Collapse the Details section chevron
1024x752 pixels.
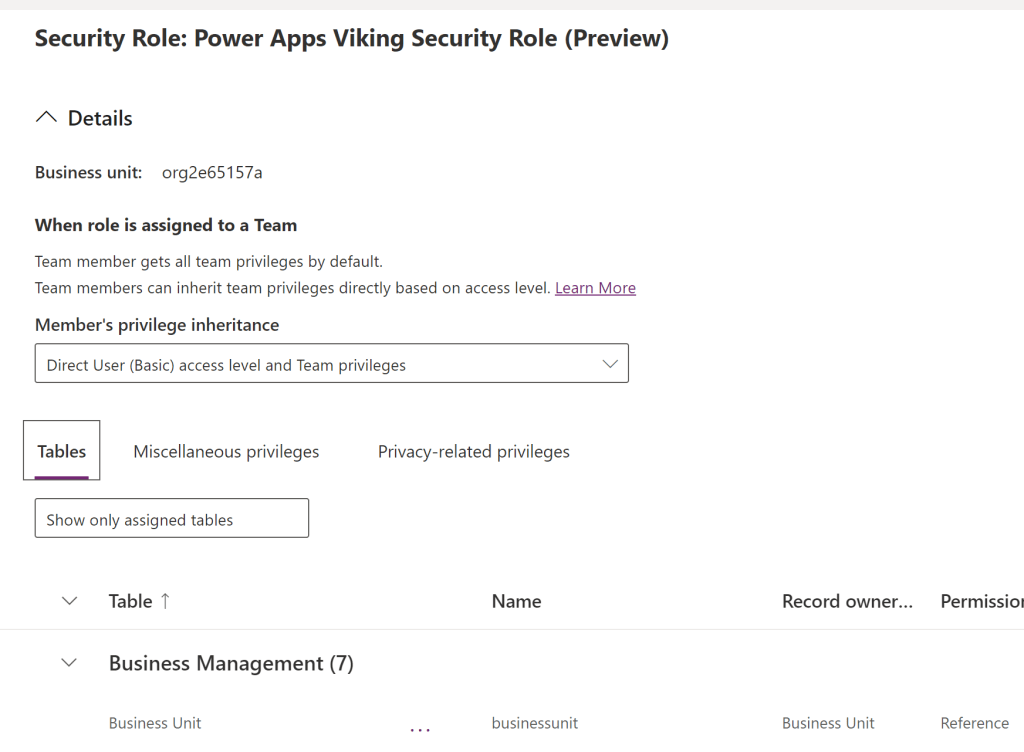click(x=46, y=118)
